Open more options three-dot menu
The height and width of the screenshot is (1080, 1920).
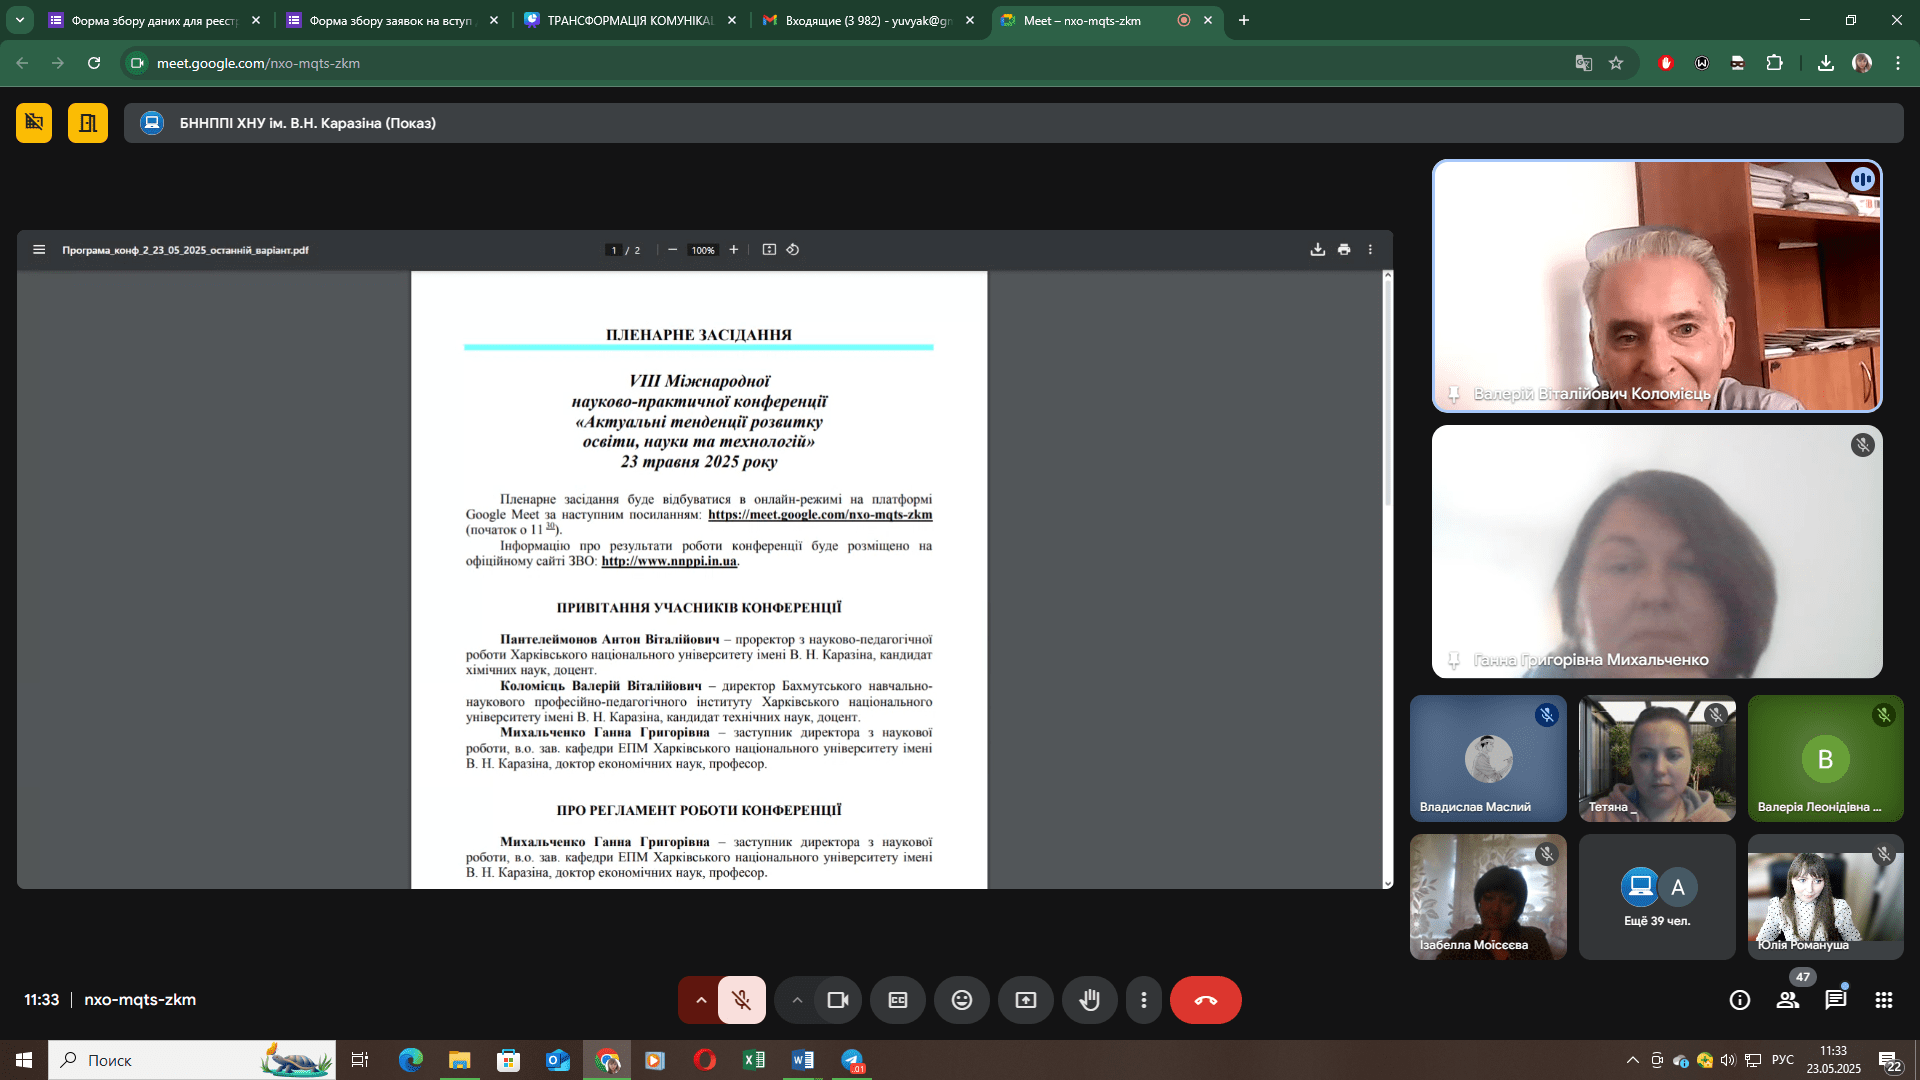1143,1000
